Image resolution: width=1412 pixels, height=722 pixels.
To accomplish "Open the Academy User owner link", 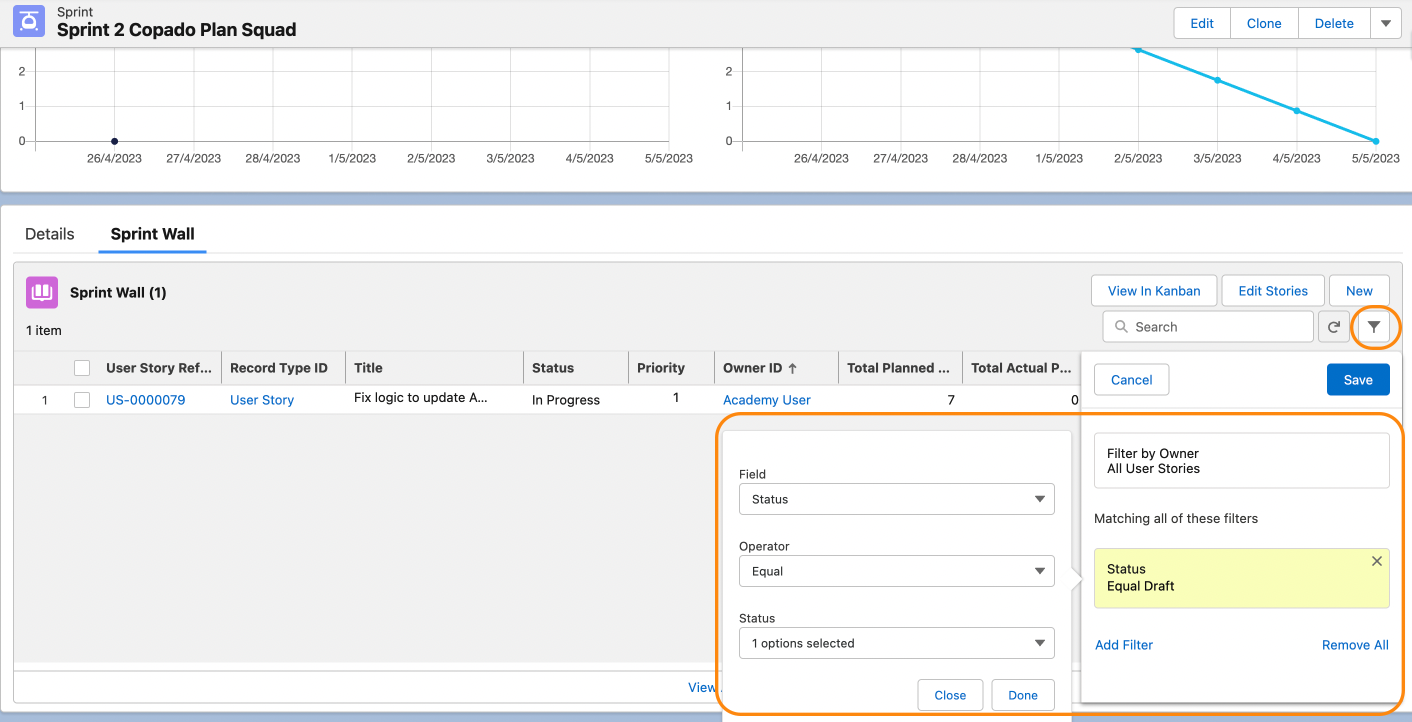I will pyautogui.click(x=767, y=400).
